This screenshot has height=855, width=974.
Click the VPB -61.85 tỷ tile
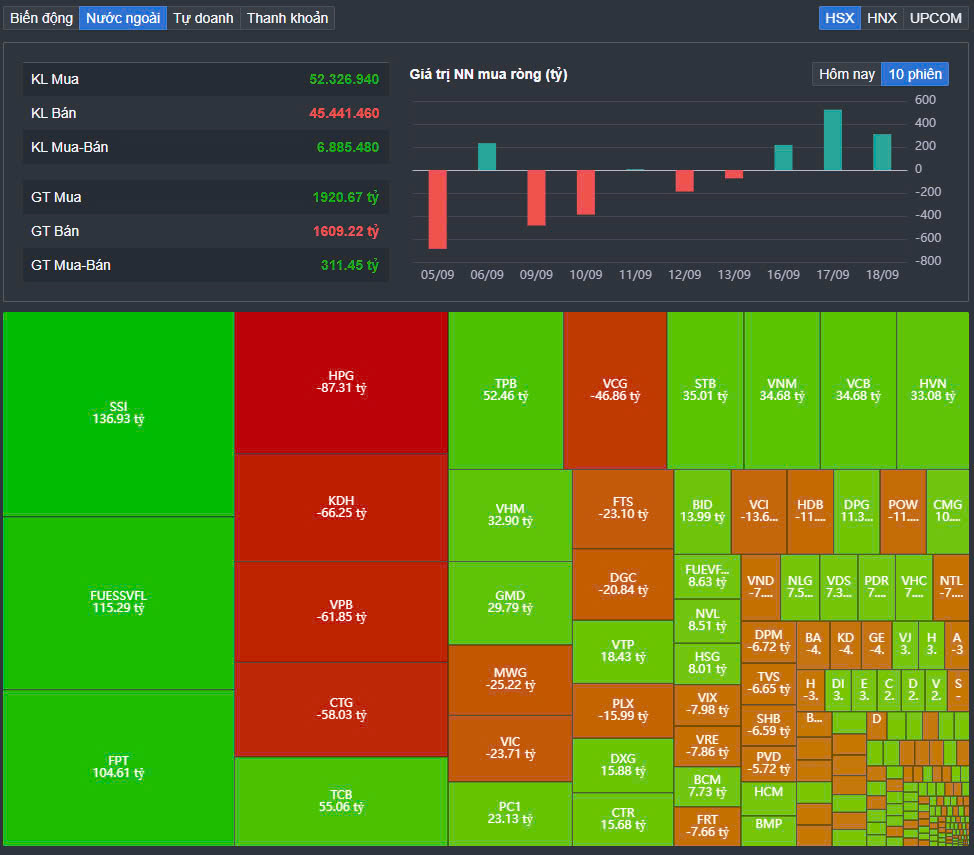341,611
